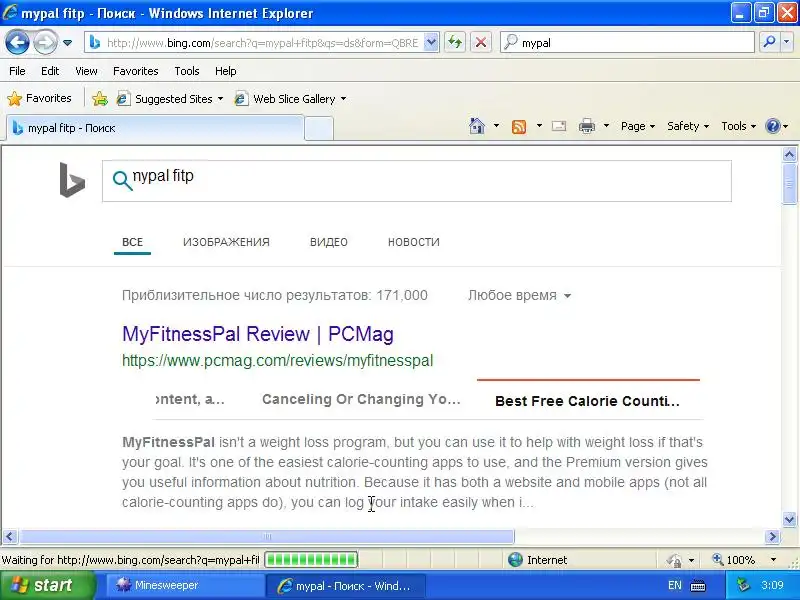The height and width of the screenshot is (600, 800).
Task: Click the privacy report status bar icon
Action: 674,560
